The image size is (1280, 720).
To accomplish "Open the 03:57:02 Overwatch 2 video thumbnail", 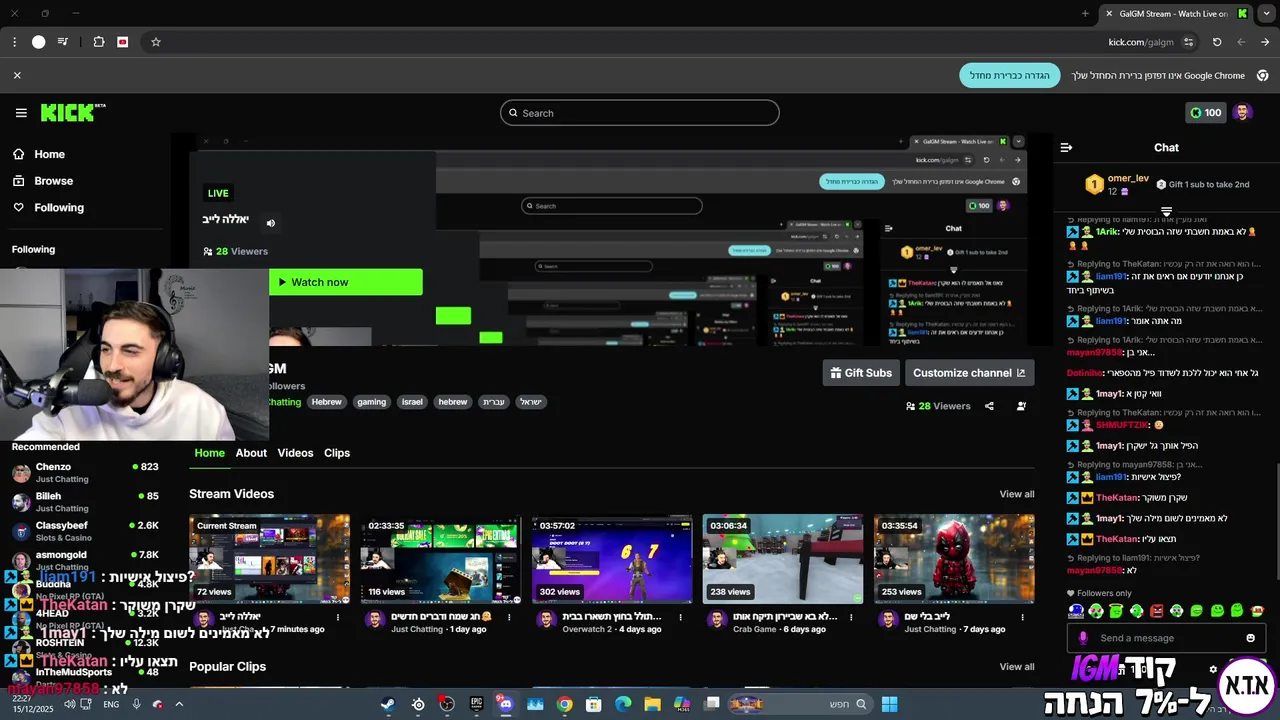I will pos(612,559).
